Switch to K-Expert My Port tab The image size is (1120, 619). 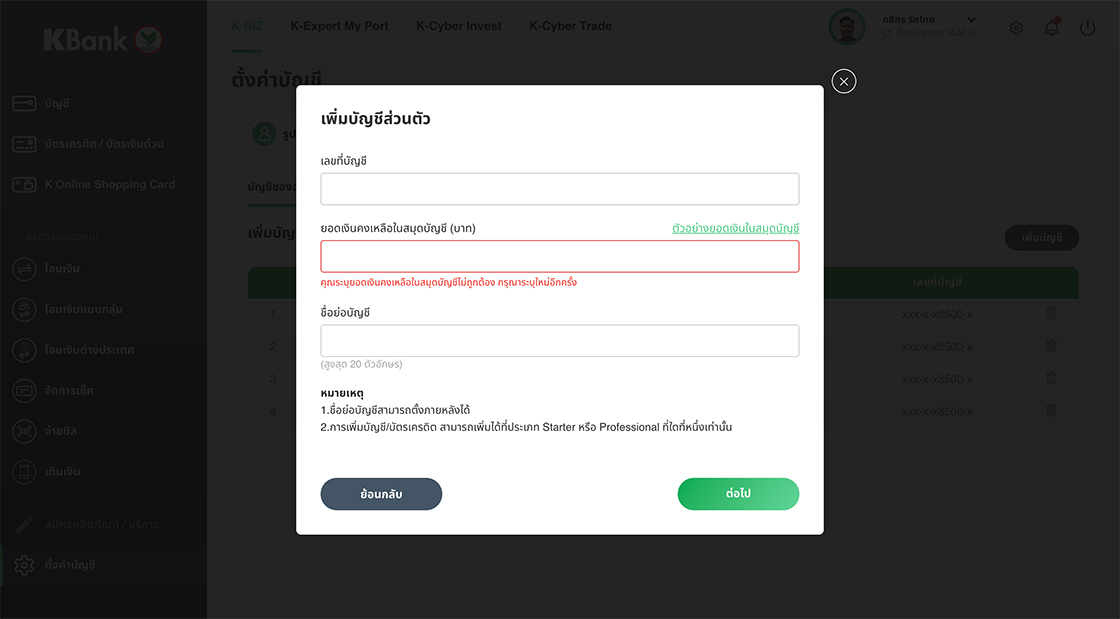(339, 26)
